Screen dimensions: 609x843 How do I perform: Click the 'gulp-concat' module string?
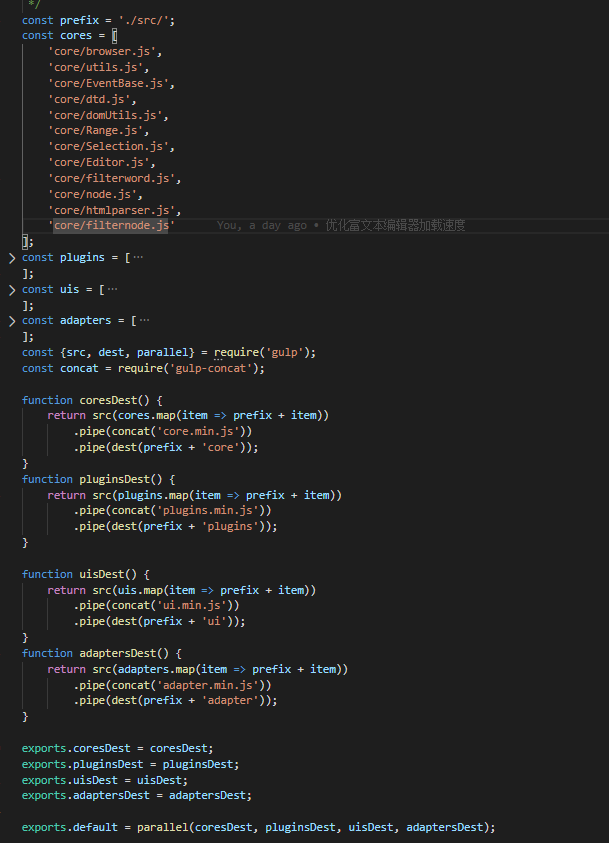click(211, 369)
